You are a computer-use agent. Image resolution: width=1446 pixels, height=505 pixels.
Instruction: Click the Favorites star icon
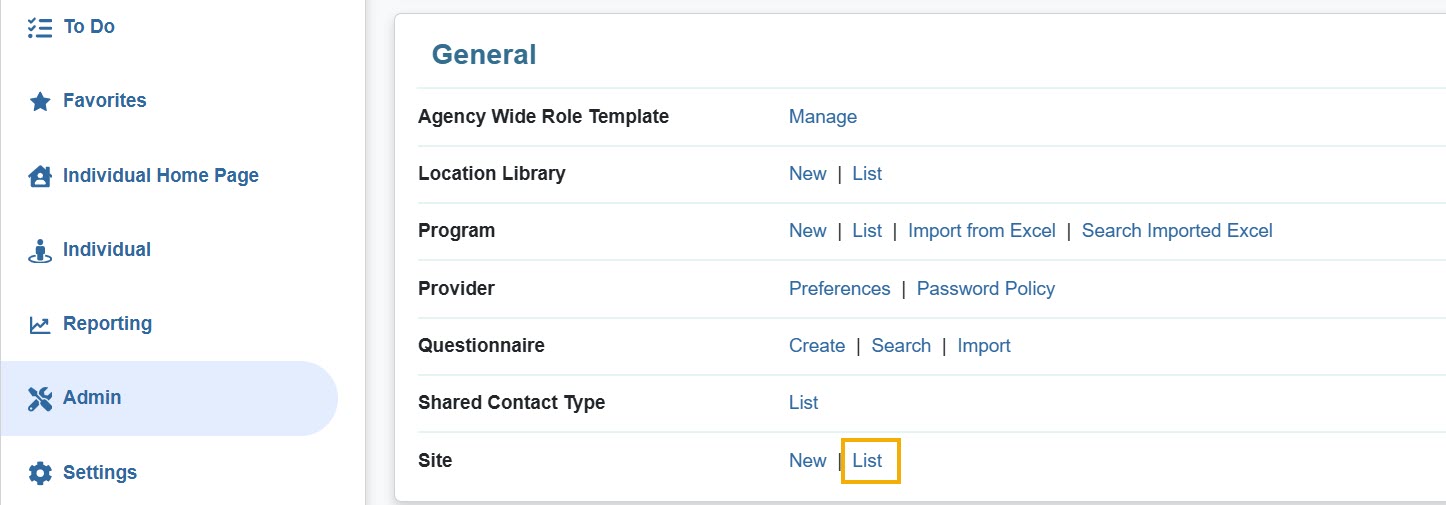pyautogui.click(x=40, y=101)
